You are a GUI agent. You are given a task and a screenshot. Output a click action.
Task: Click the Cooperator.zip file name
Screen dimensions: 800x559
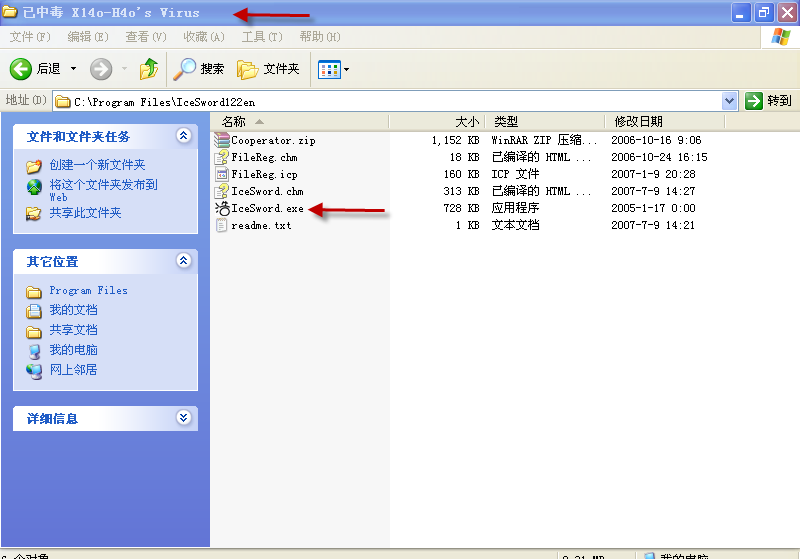click(273, 140)
